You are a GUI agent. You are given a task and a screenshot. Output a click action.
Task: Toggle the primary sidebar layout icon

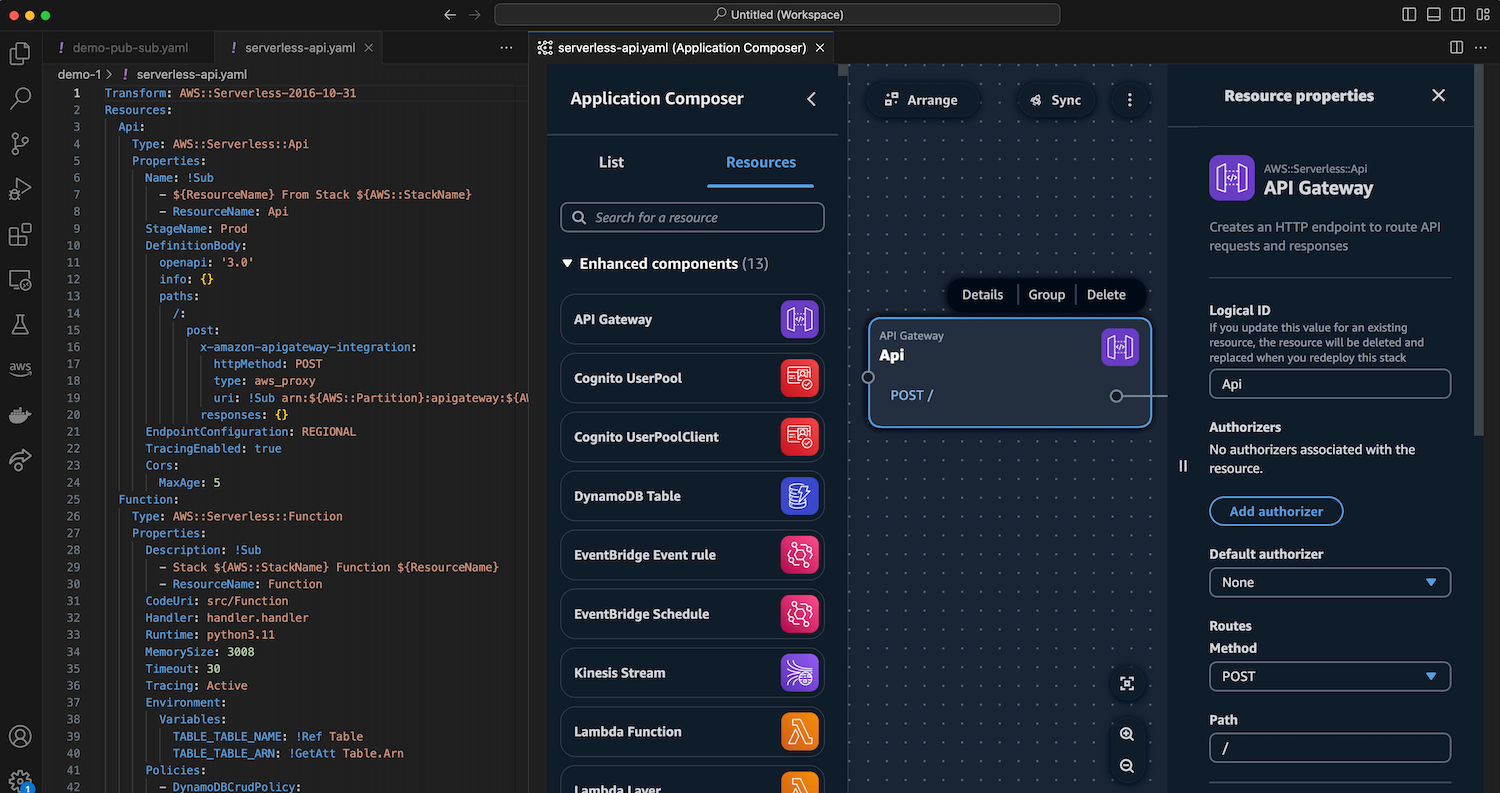tap(1409, 15)
